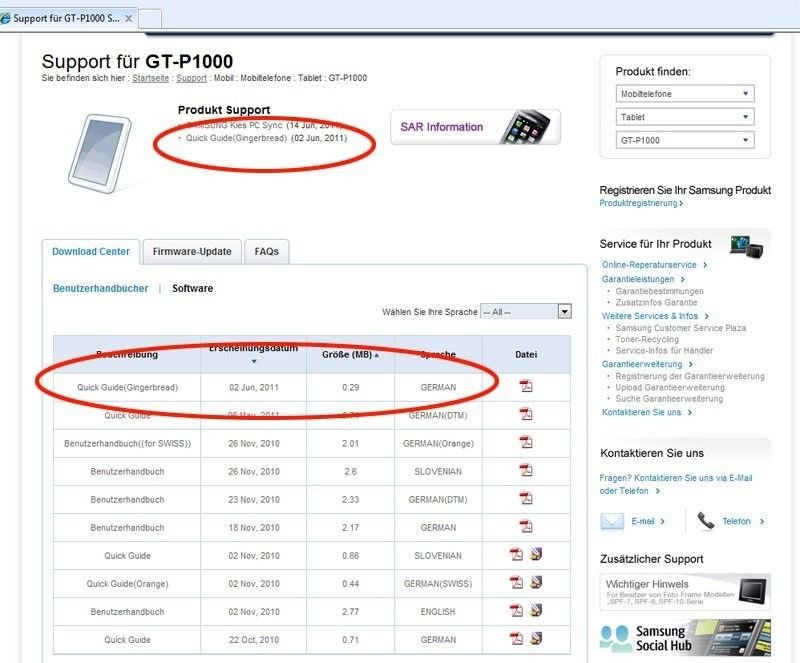Image resolution: width=800 pixels, height=663 pixels.
Task: Download PDF for Benutzerhandbuch 18 Nov 2010
Action: (526, 526)
